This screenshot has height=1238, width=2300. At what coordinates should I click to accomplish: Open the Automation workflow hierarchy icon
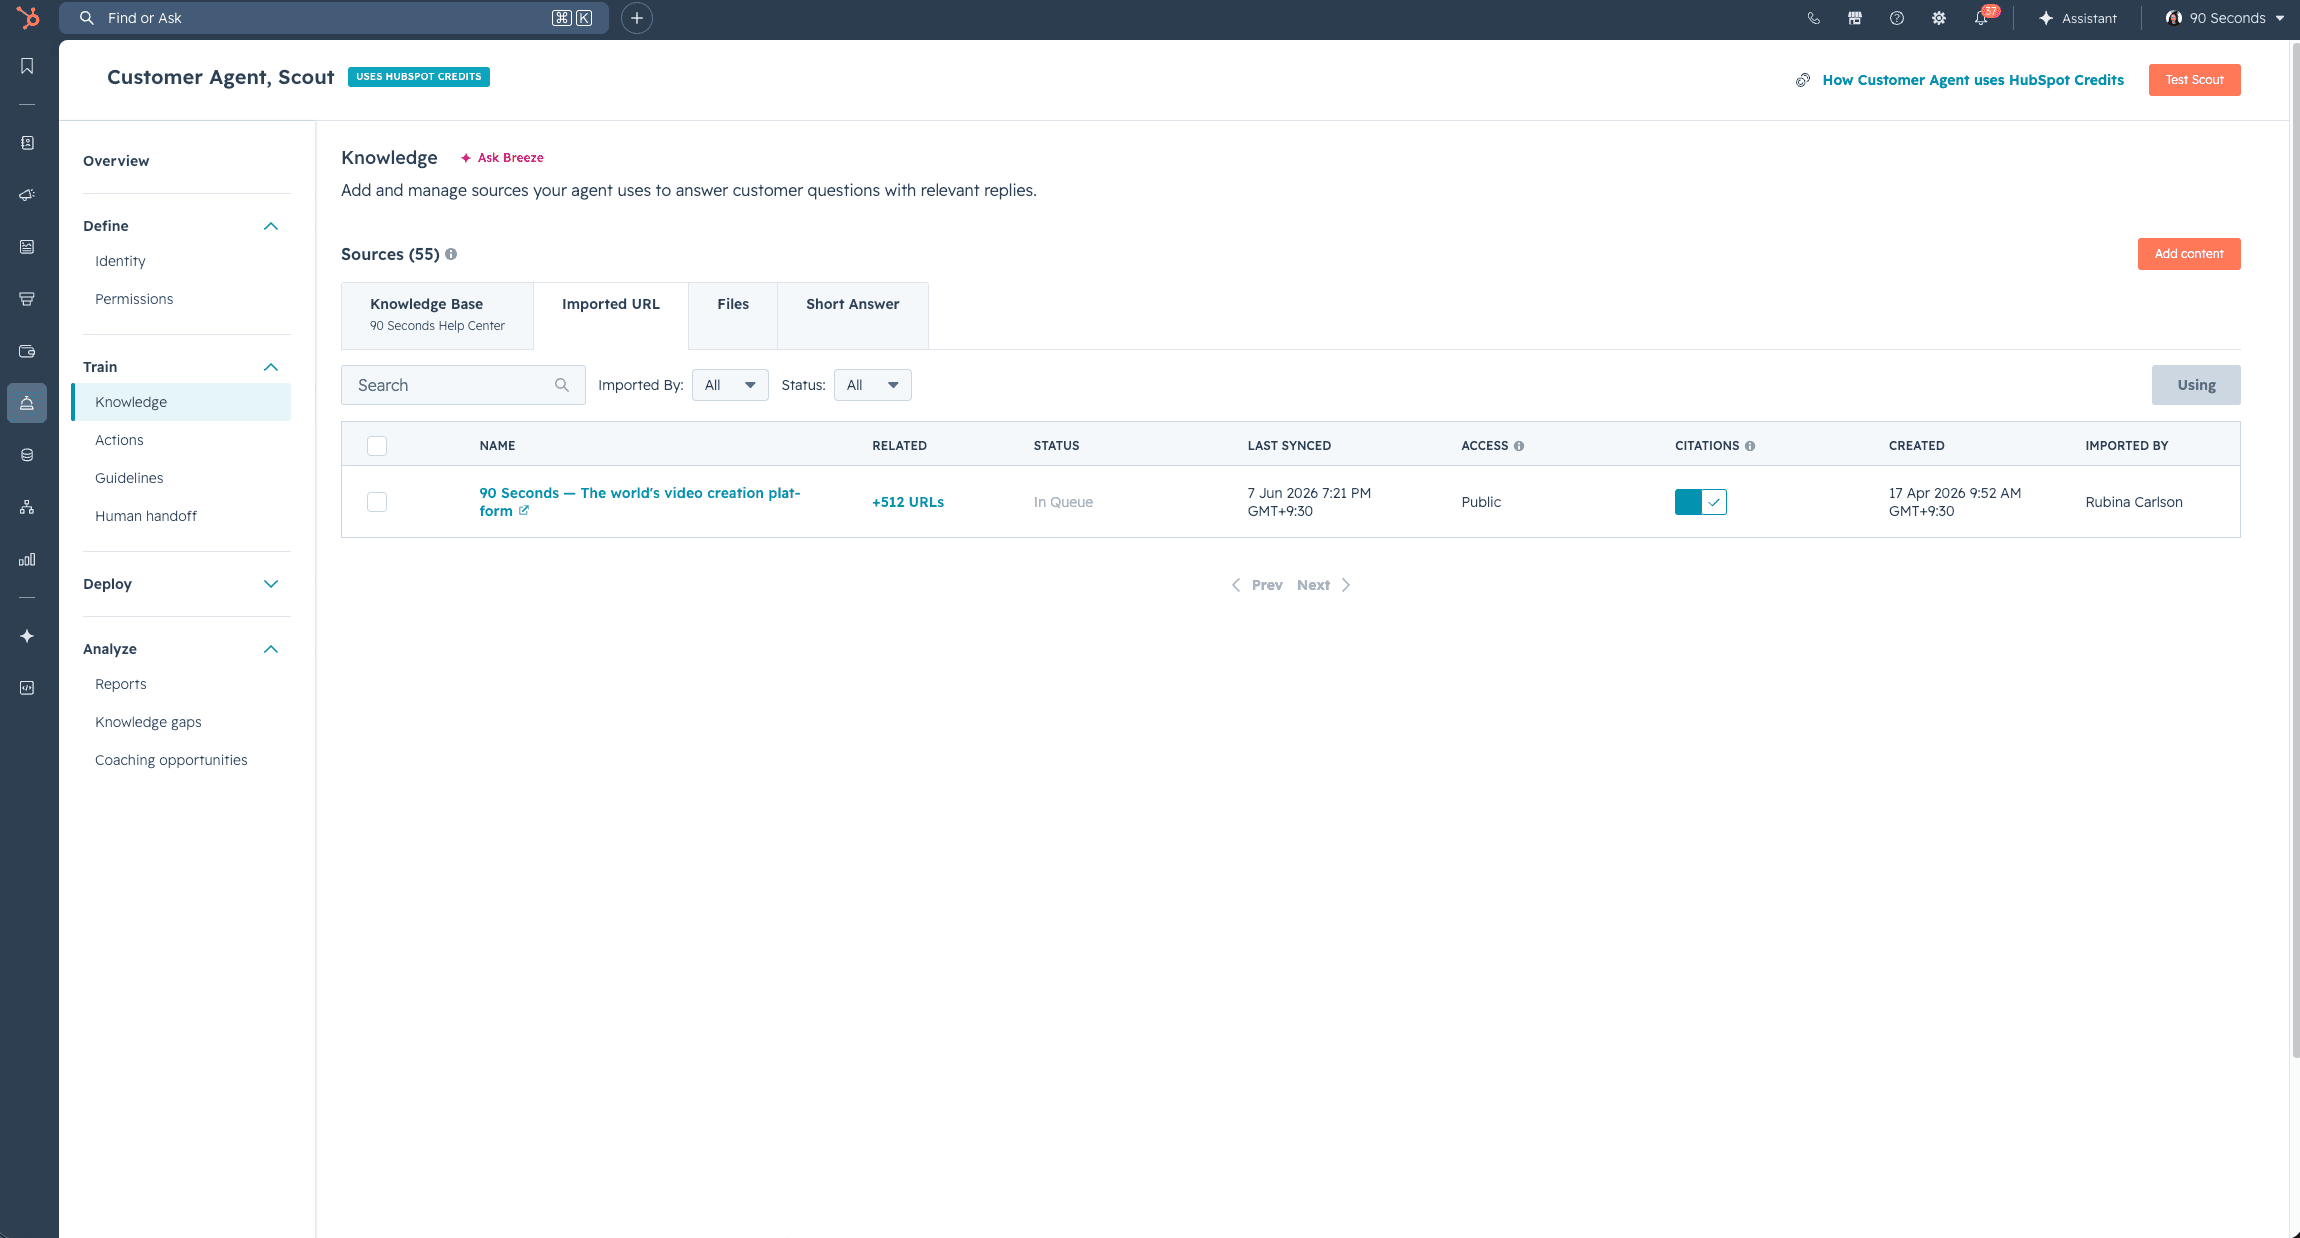[x=27, y=507]
